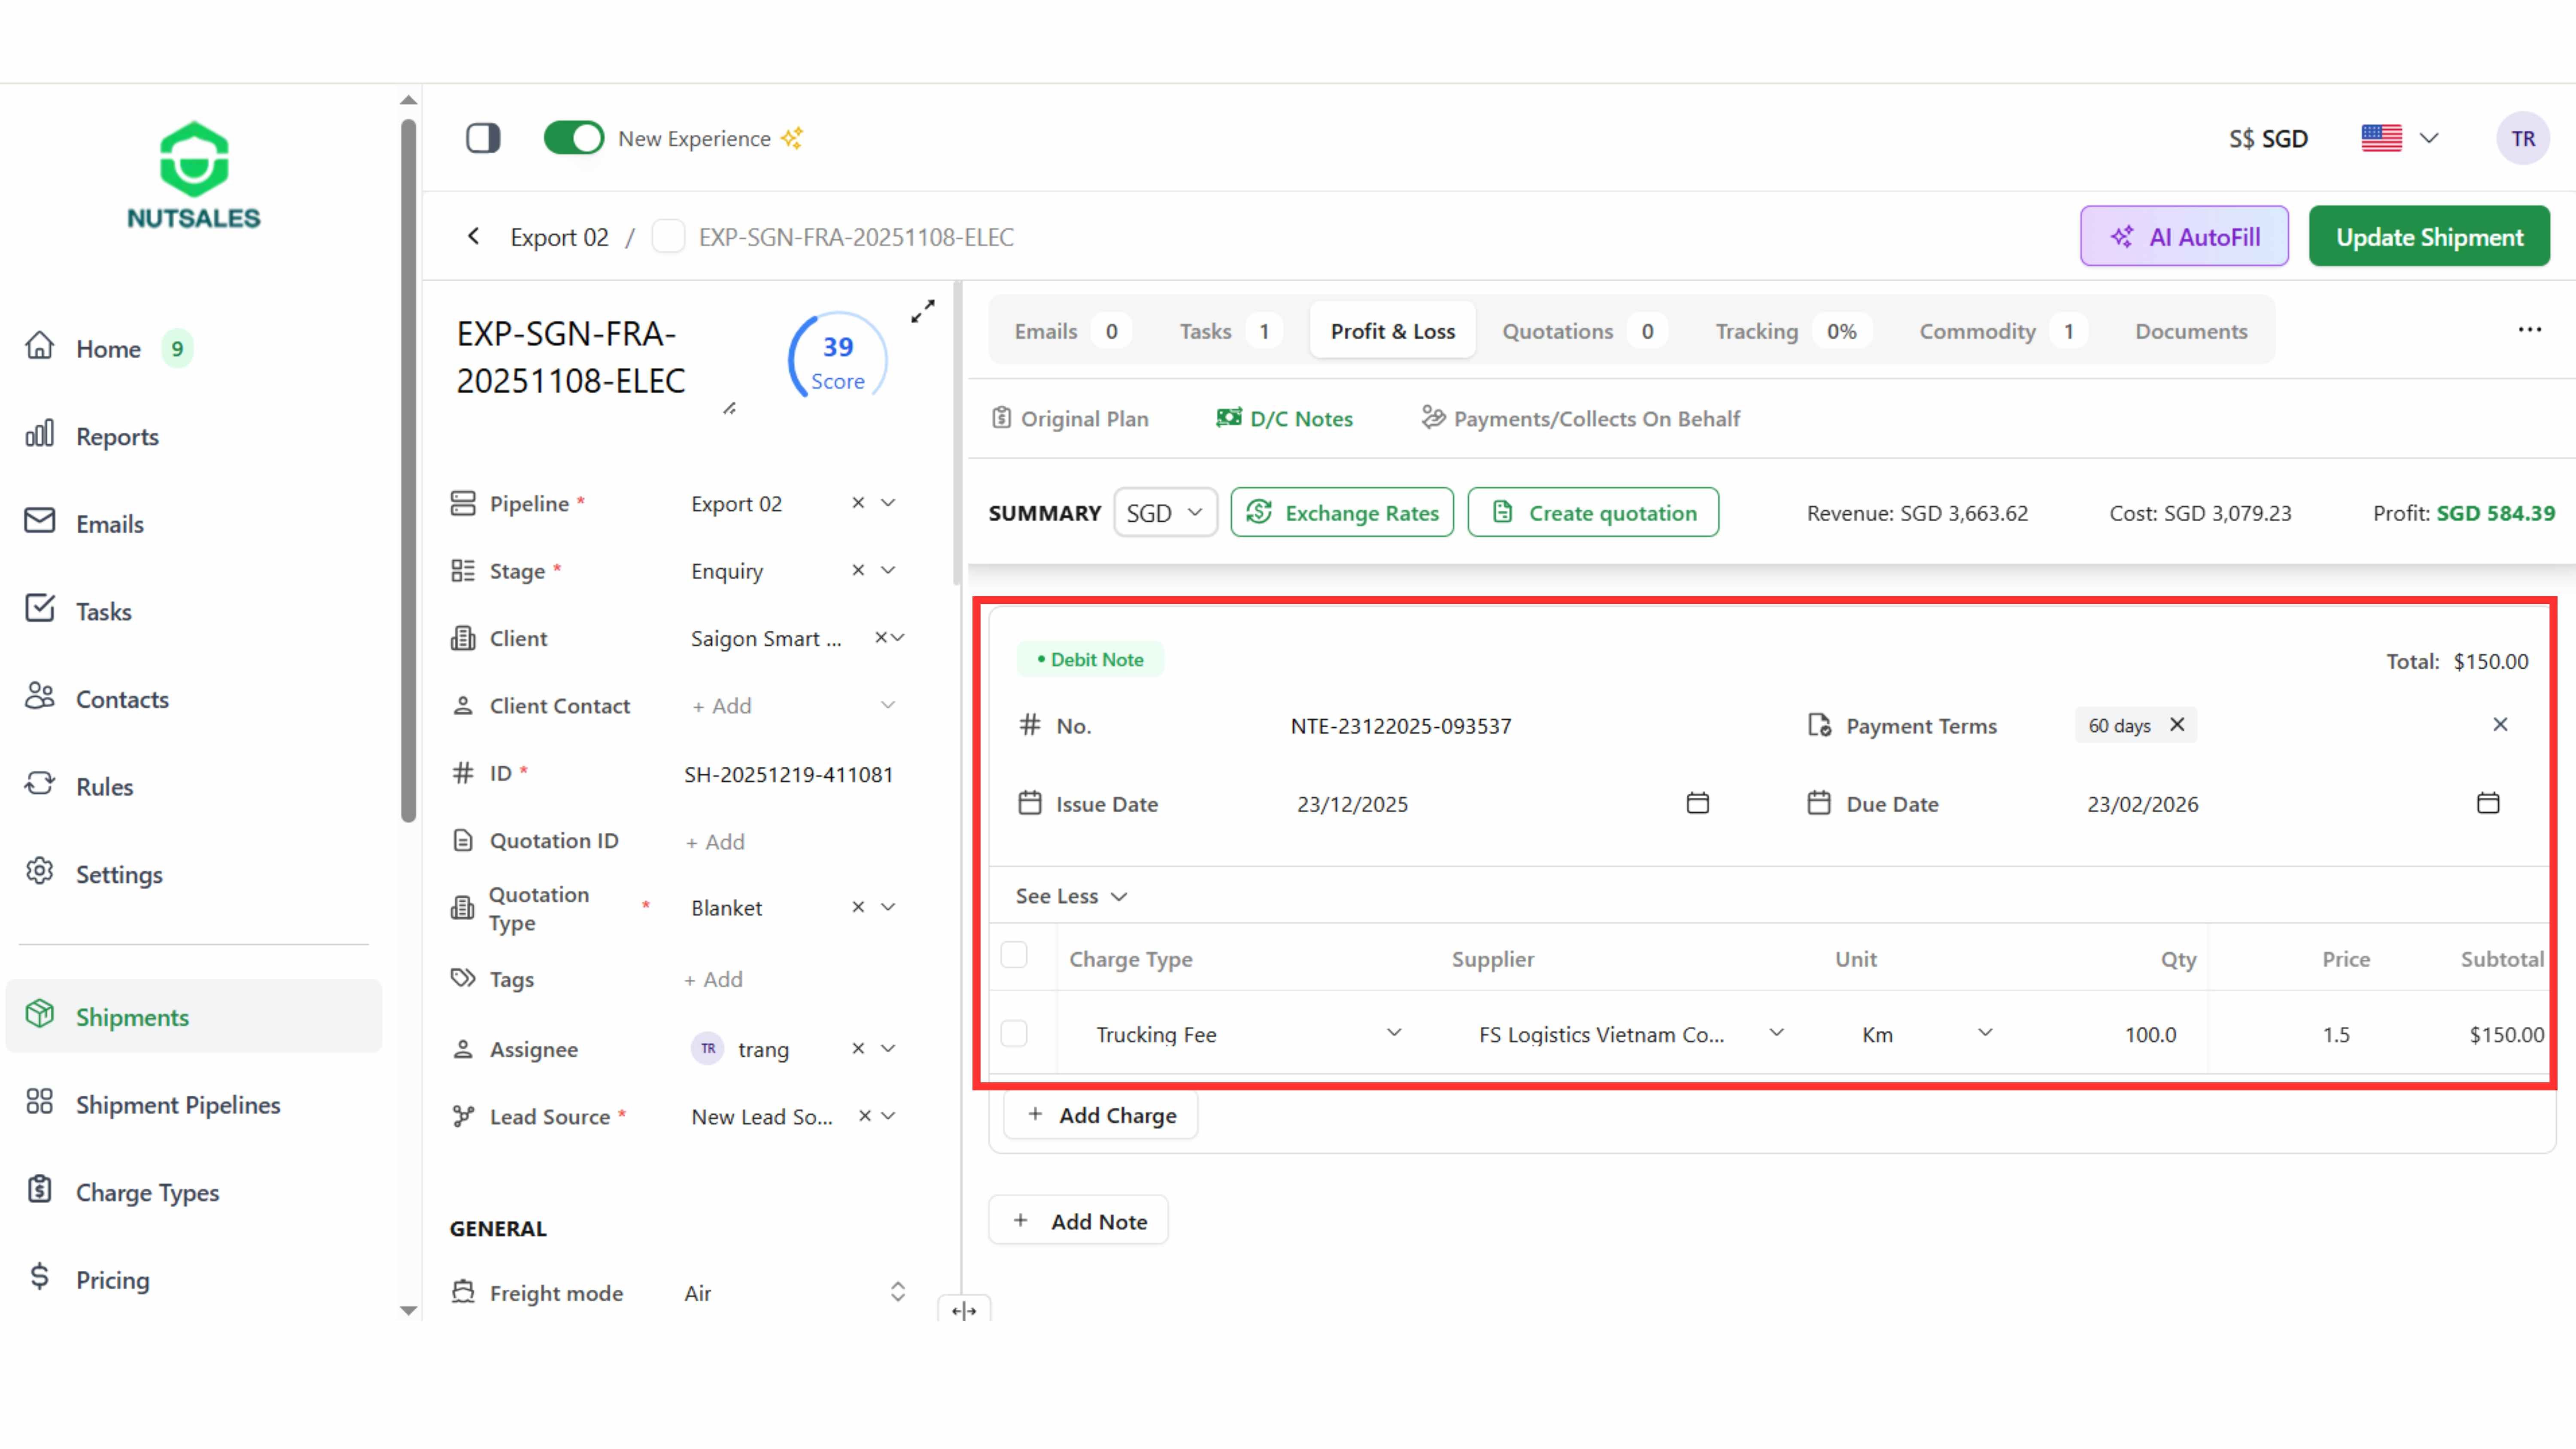The image size is (2576, 1449).
Task: Toggle the New Experience switch
Action: point(574,138)
